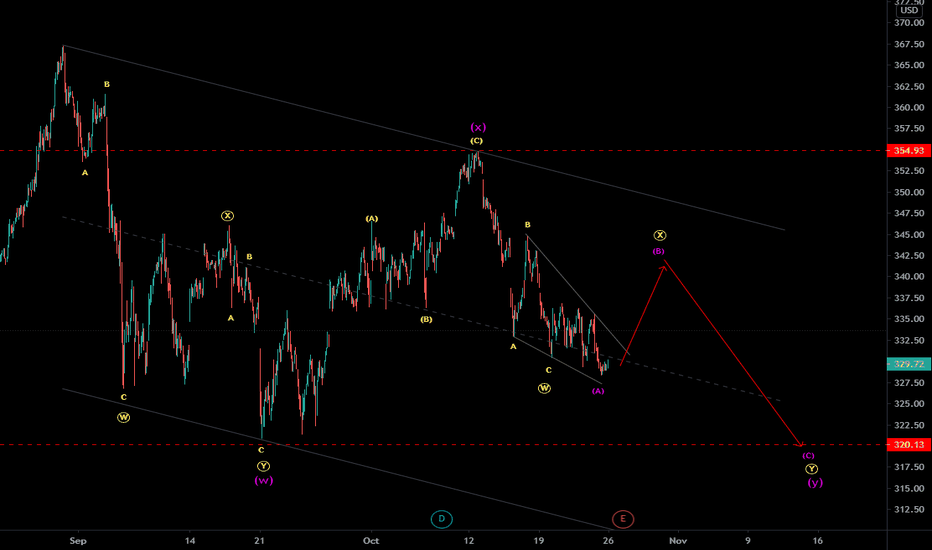Click the 345.00 price scale value
Viewport: 932px width, 550px height.
click(909, 234)
